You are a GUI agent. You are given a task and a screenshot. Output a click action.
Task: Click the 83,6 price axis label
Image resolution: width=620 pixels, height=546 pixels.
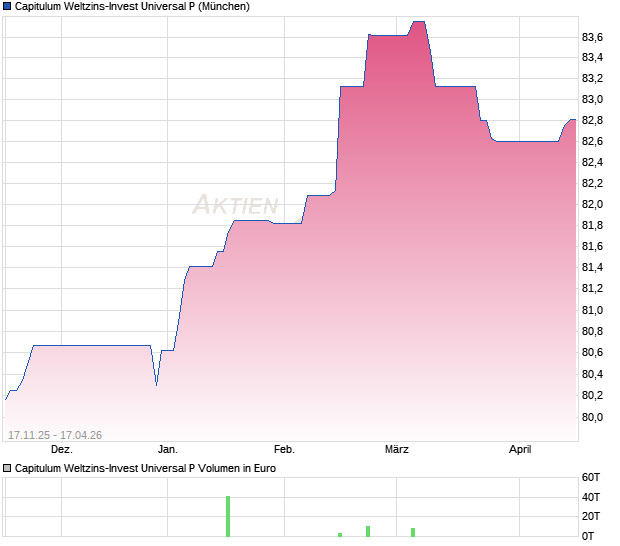(x=592, y=37)
